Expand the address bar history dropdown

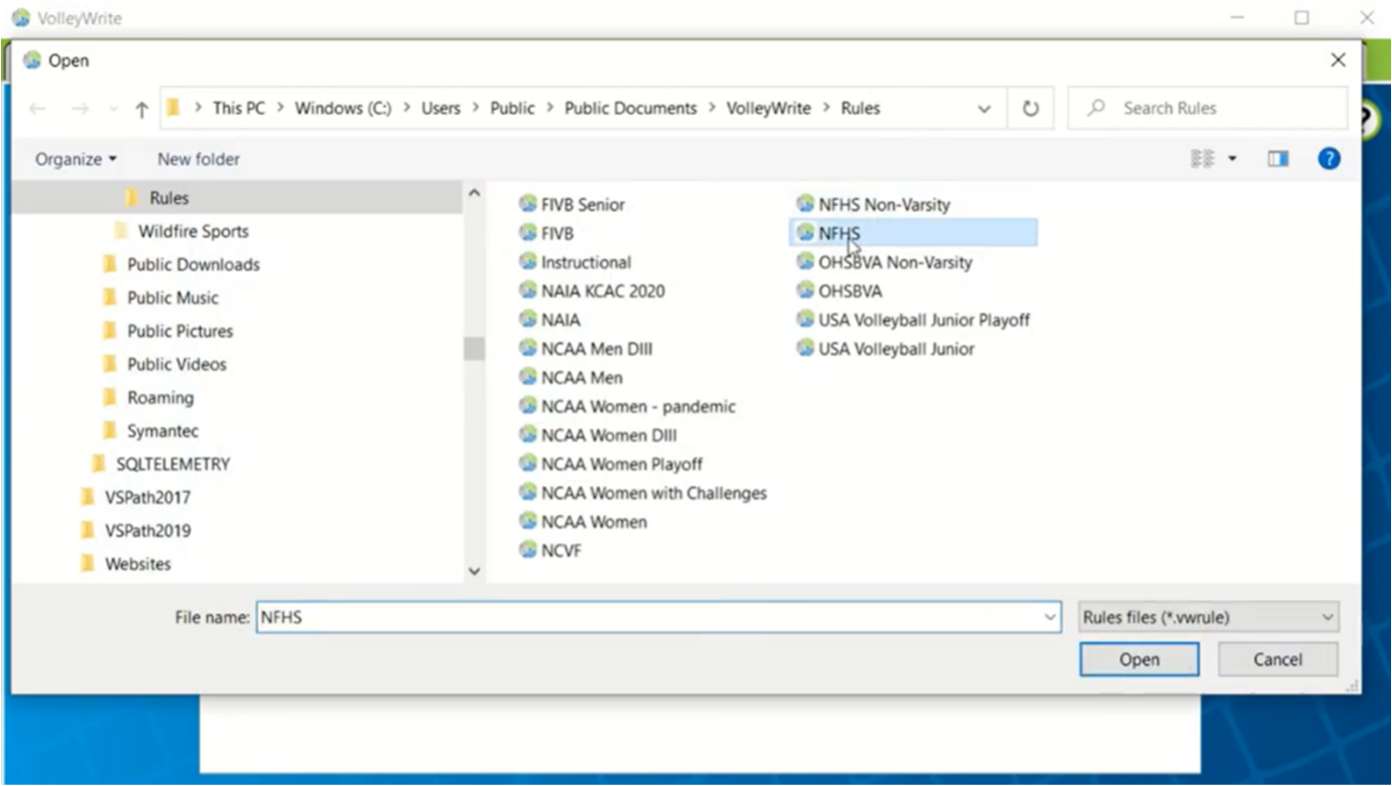[984, 109]
